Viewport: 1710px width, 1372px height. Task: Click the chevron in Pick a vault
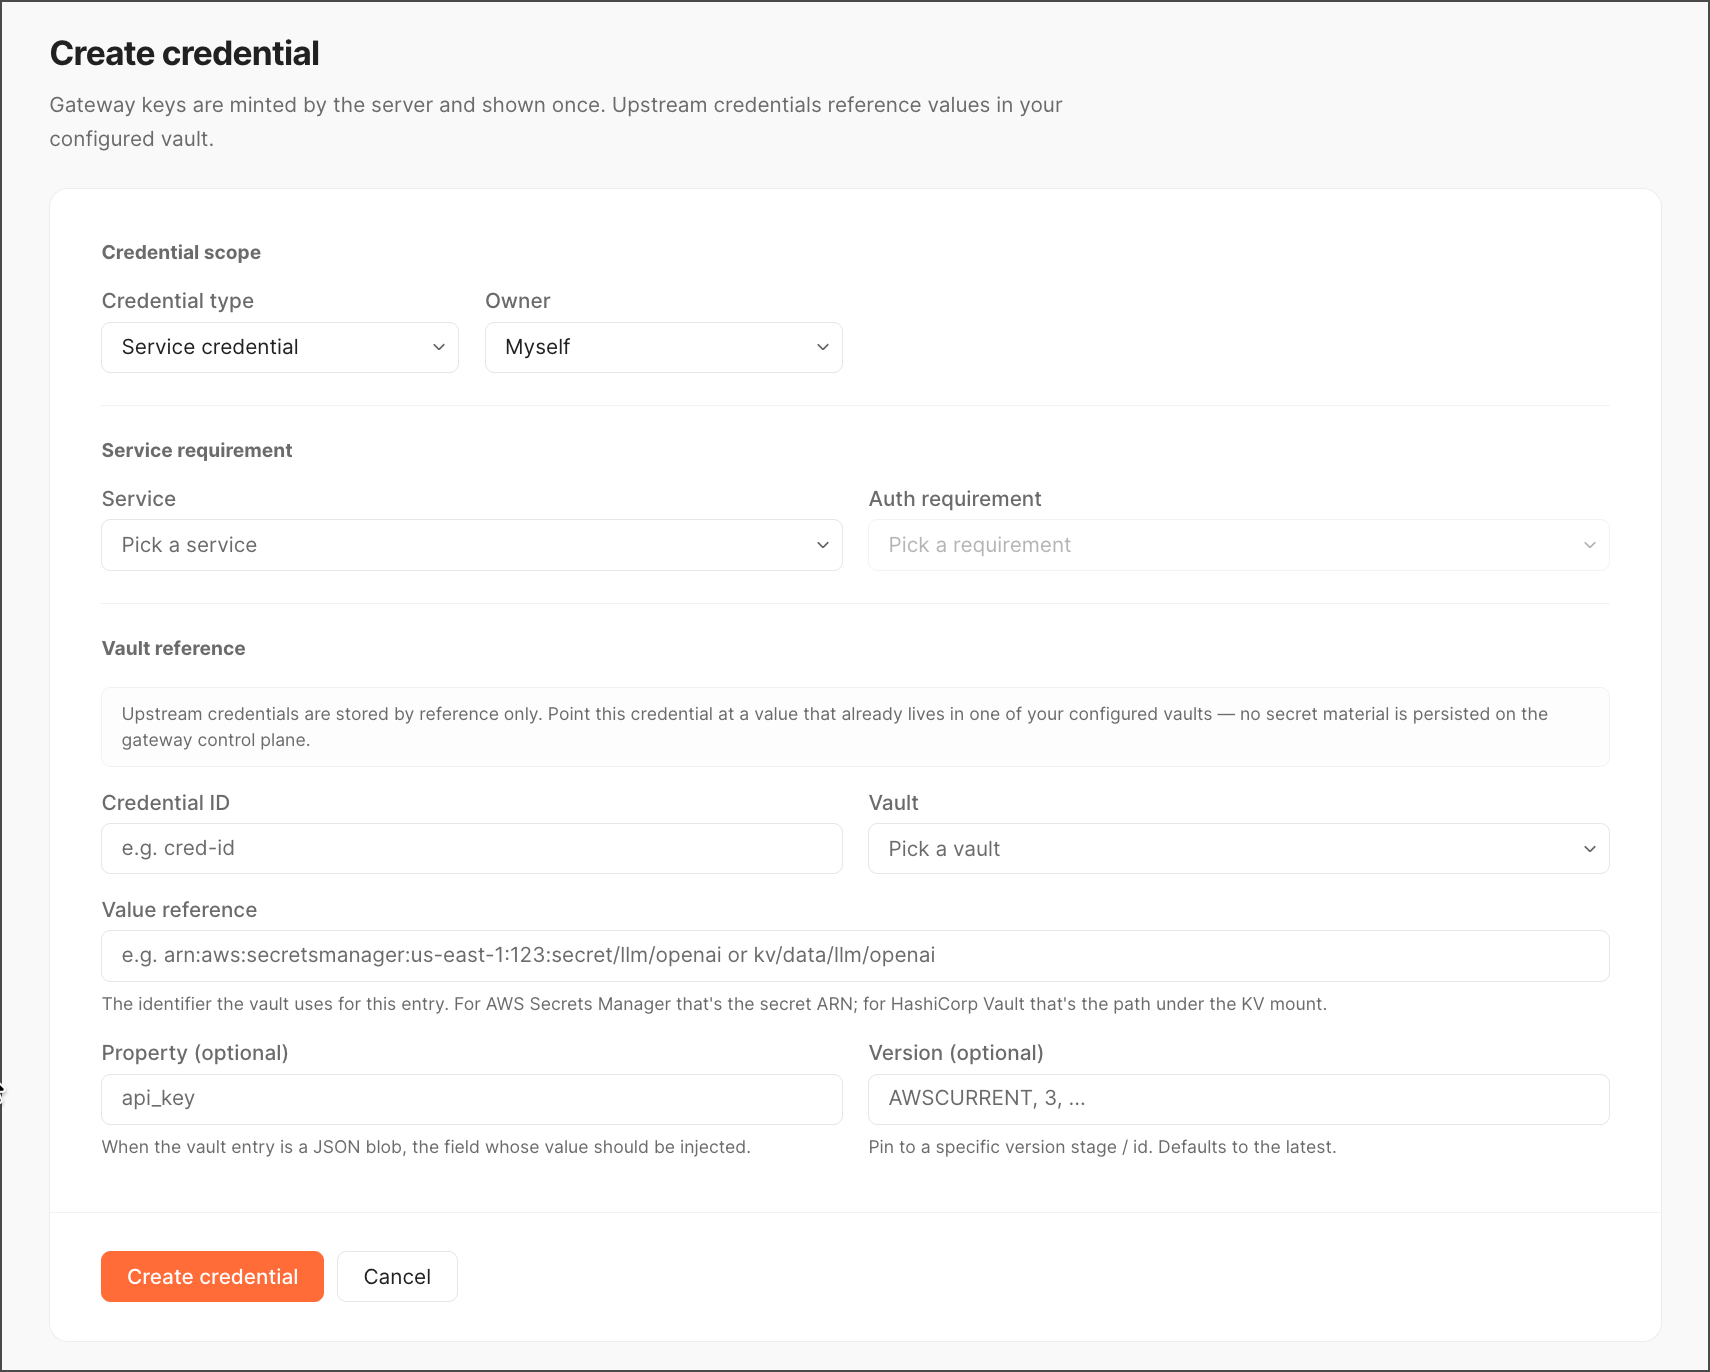point(1589,849)
